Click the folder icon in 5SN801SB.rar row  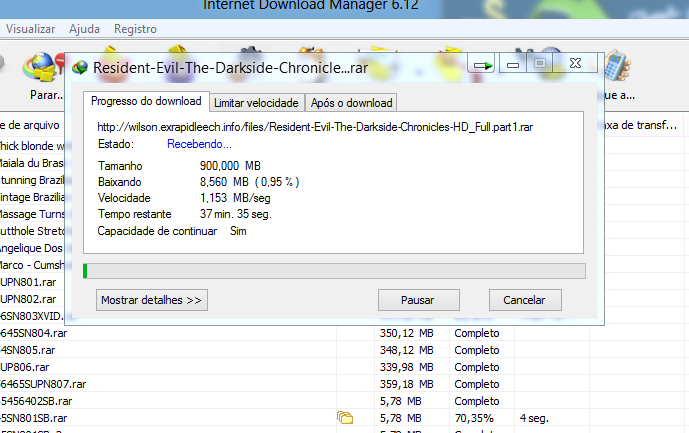345,417
